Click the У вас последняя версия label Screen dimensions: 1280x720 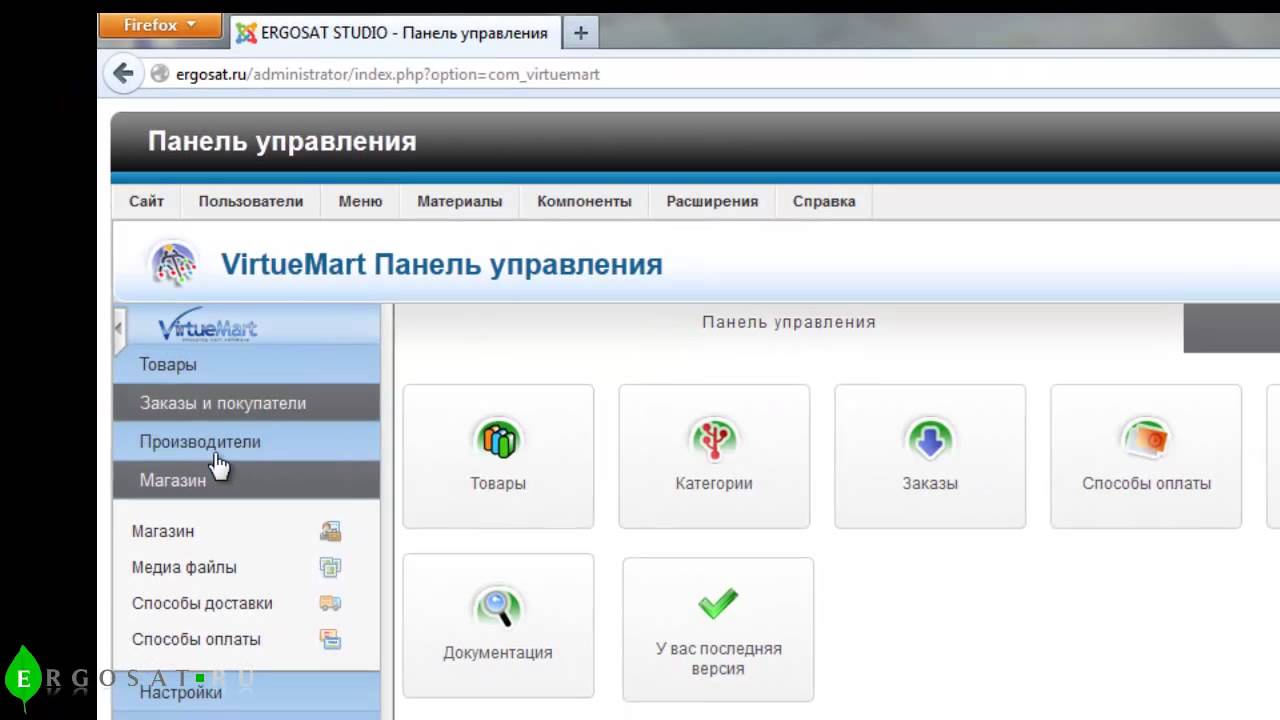click(718, 658)
